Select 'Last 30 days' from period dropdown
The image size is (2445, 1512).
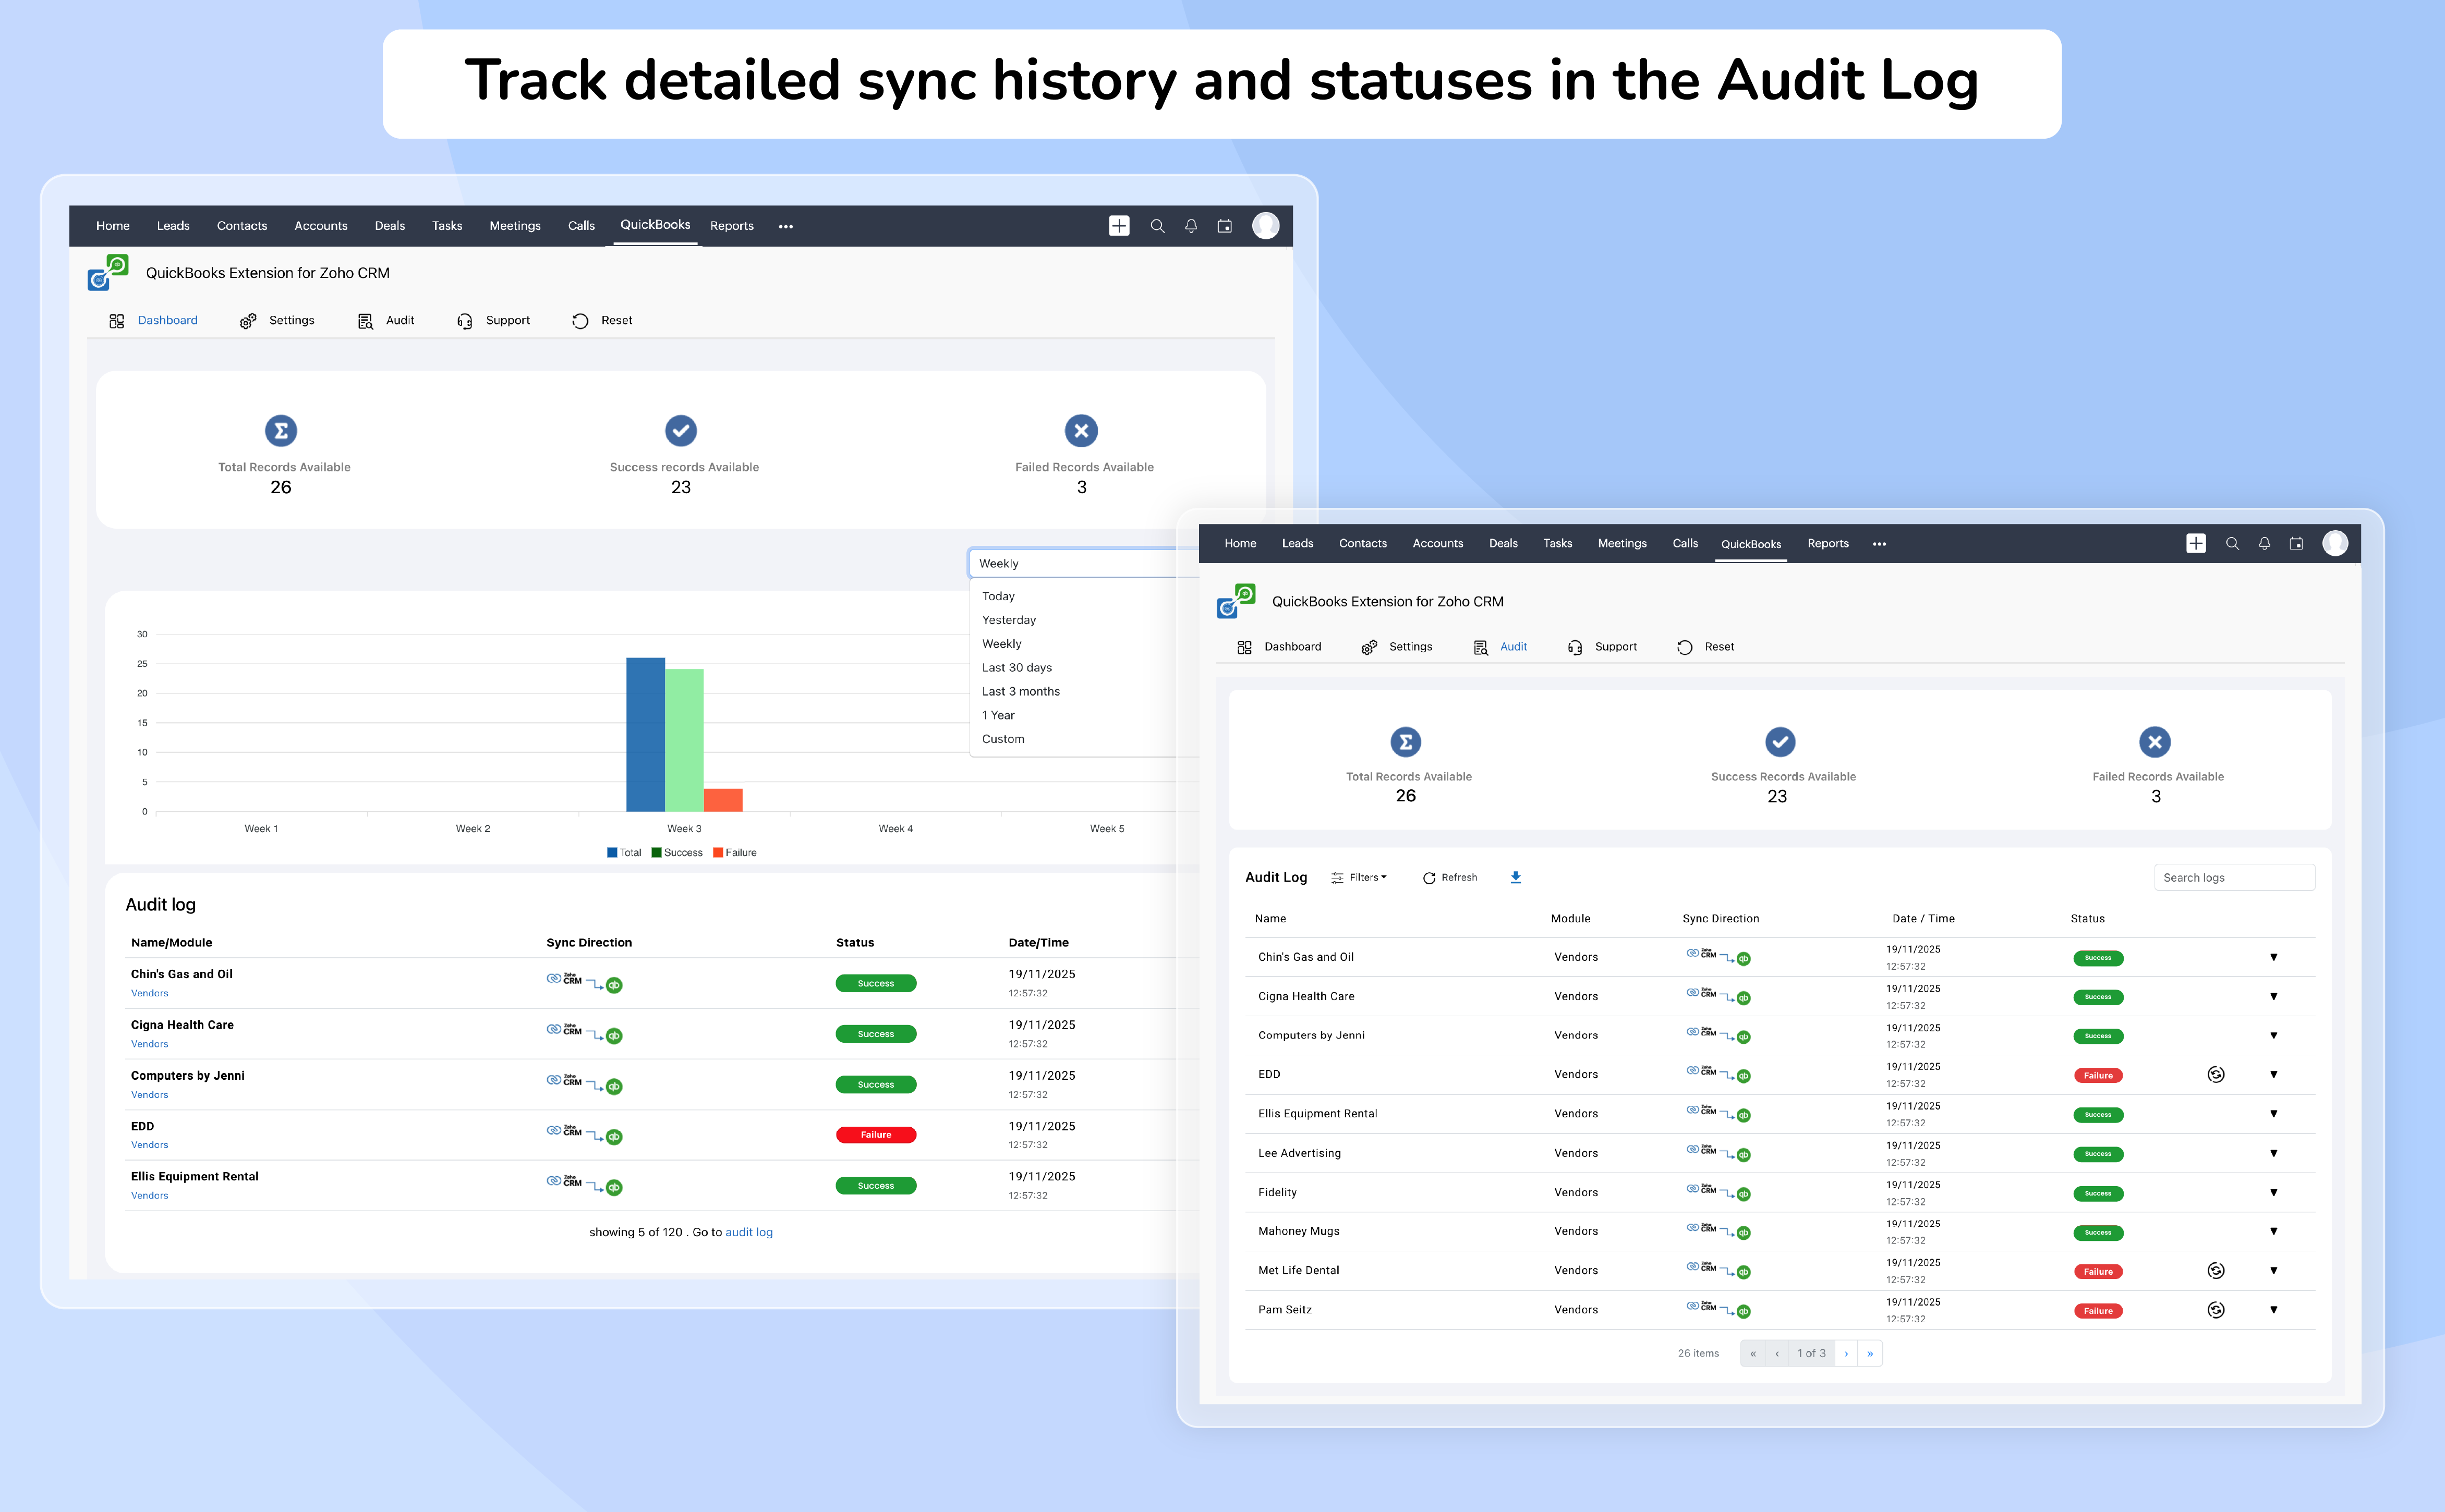(1016, 667)
